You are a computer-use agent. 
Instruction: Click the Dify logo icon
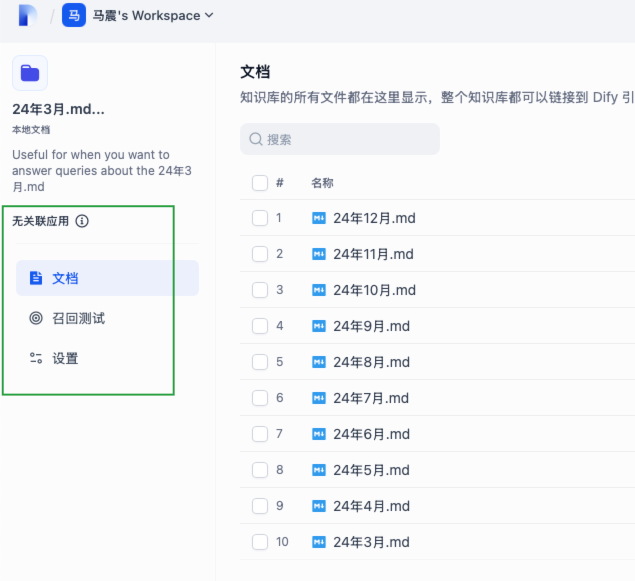pyautogui.click(x=28, y=15)
